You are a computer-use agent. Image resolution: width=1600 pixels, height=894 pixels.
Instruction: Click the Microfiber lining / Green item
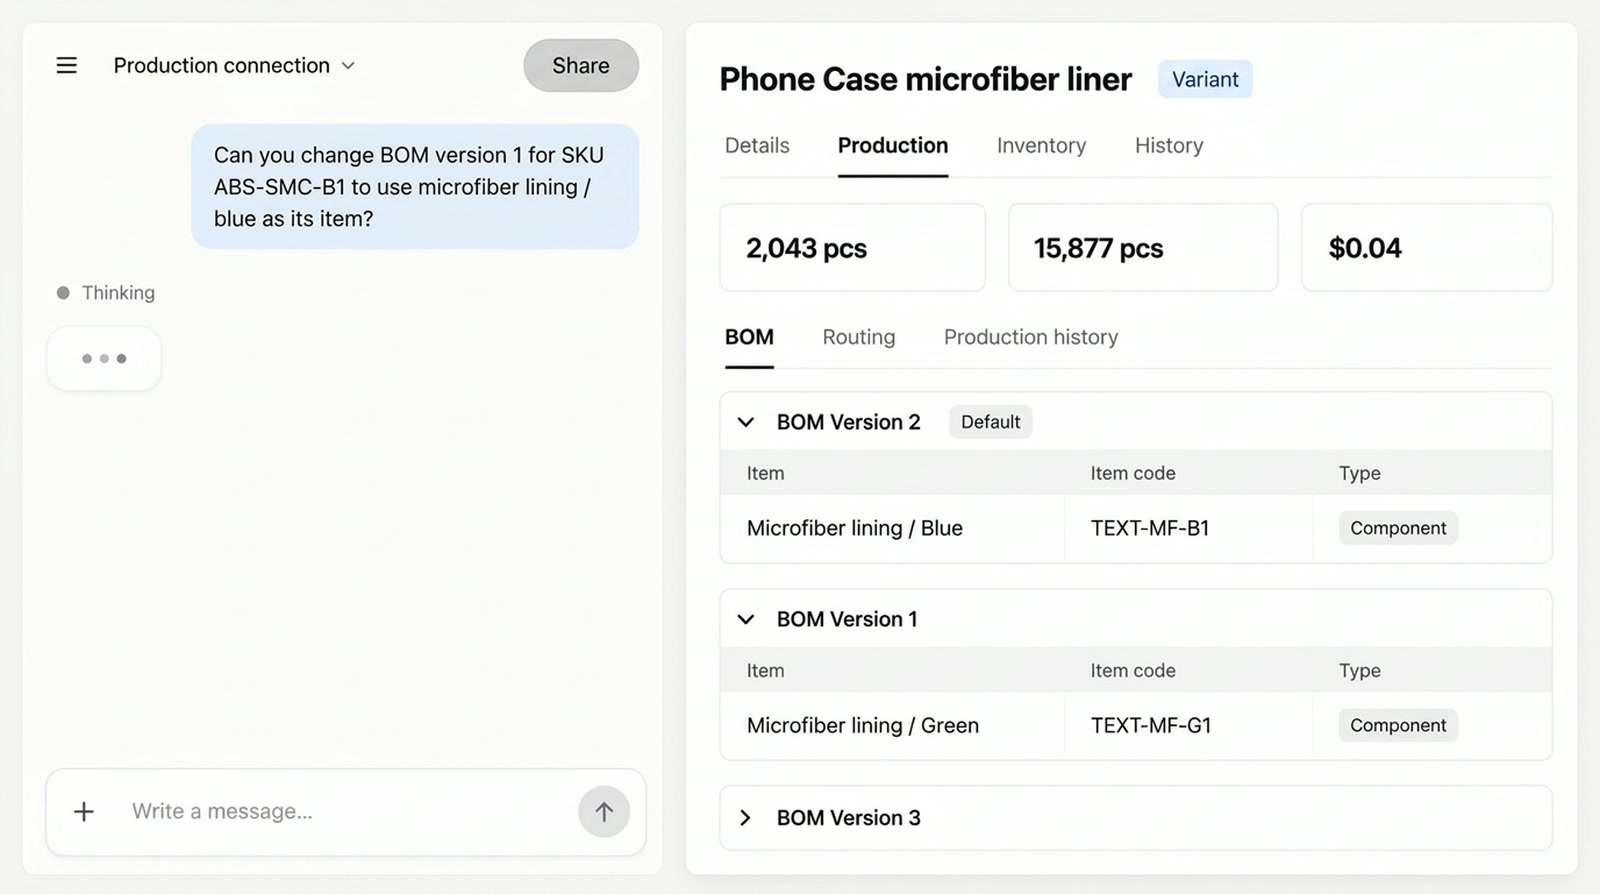[862, 725]
